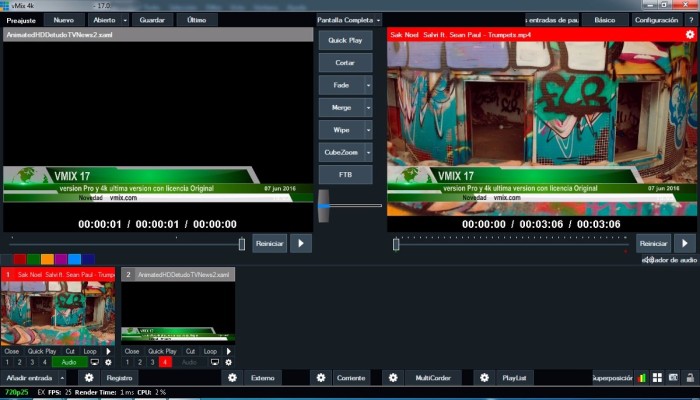Select input 2 AnimatedHDDetudoTVNews2 title tab

tap(178, 275)
